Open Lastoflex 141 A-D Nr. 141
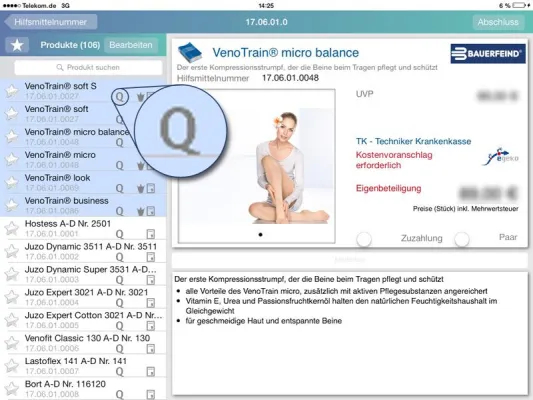This screenshot has height=400, width=533. [x=76, y=361]
